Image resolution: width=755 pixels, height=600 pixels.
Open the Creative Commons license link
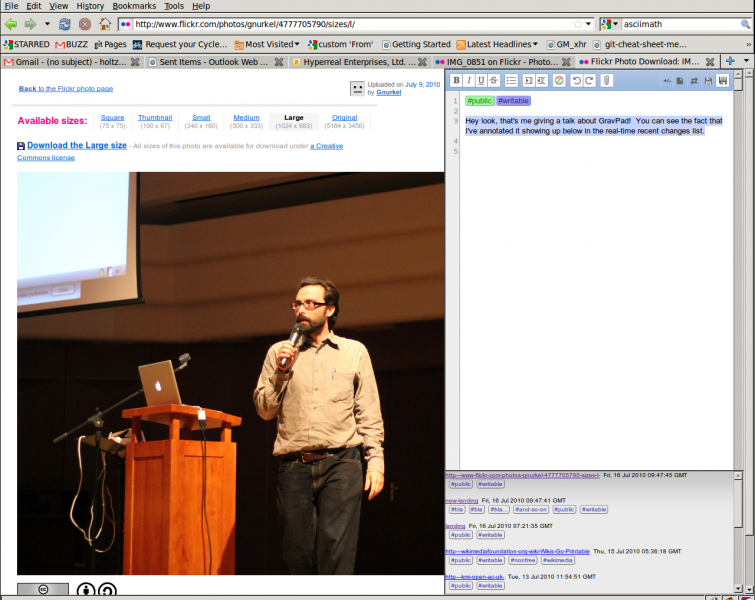(326, 146)
